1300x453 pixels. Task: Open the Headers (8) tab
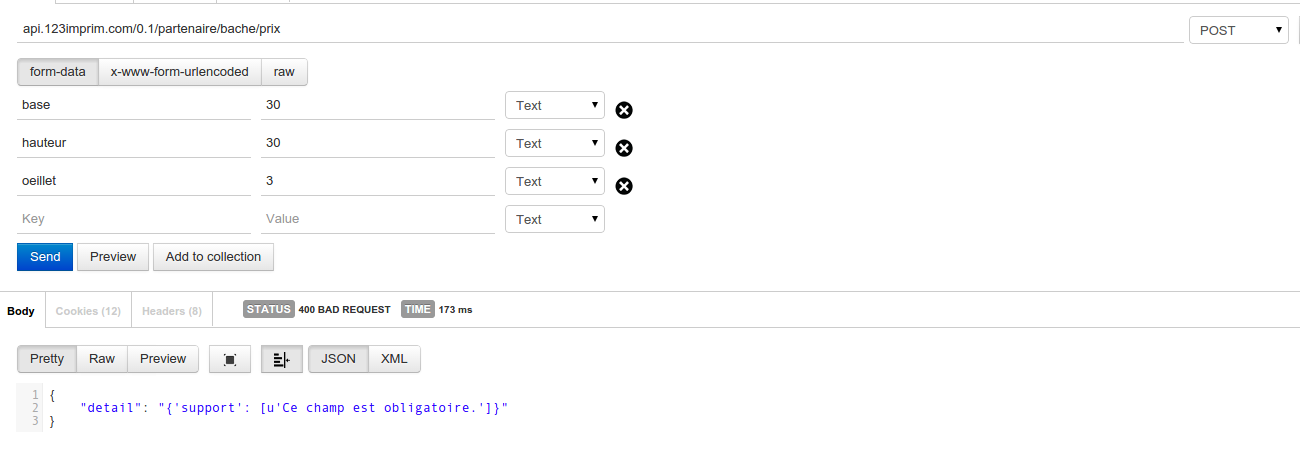click(x=172, y=311)
